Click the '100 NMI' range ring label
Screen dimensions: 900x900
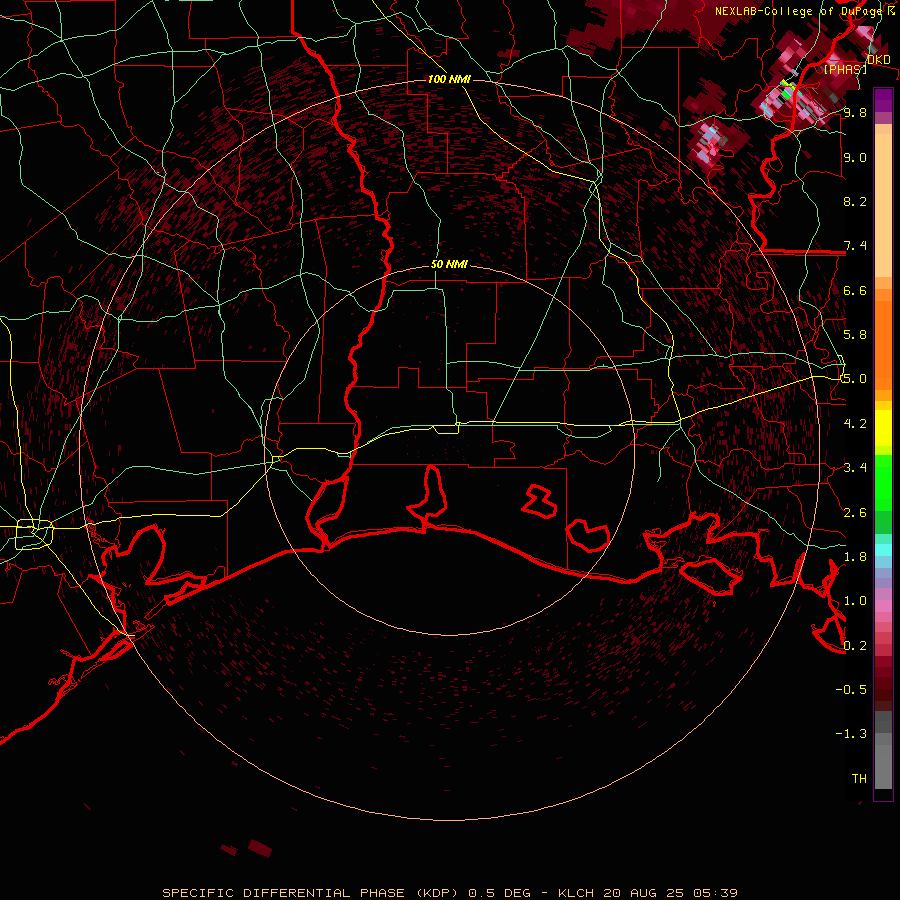(449, 79)
